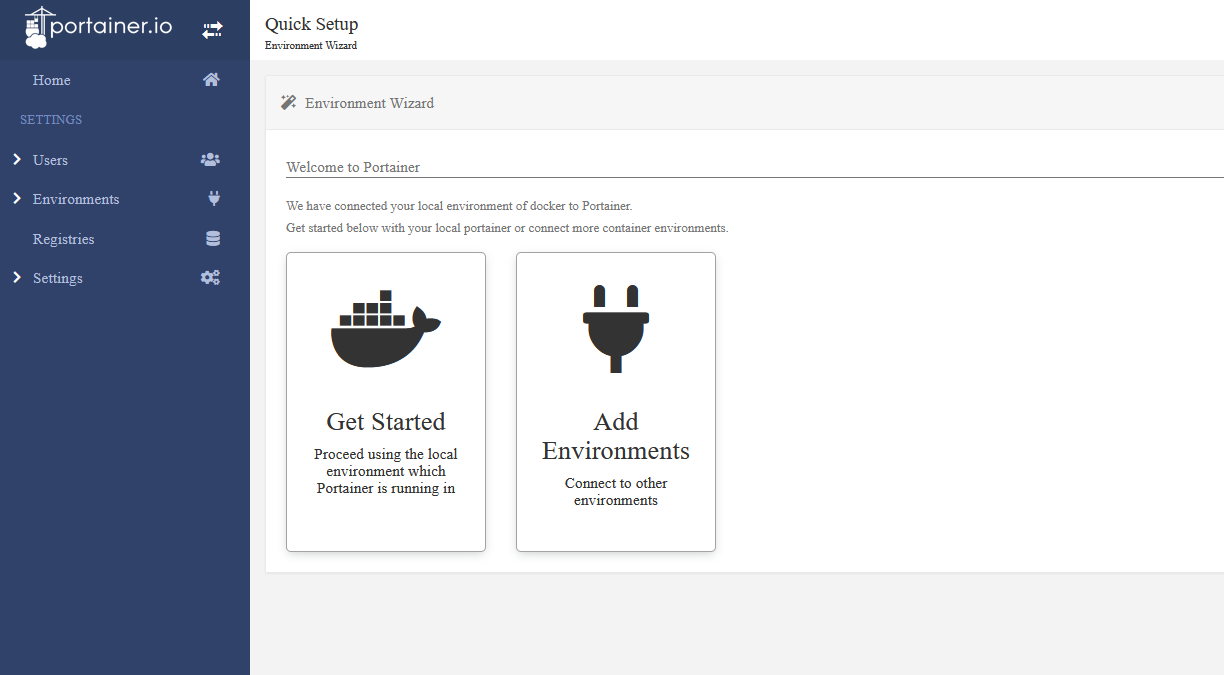This screenshot has height=675, width=1224.
Task: Click the Add Environments heading
Action: point(616,436)
